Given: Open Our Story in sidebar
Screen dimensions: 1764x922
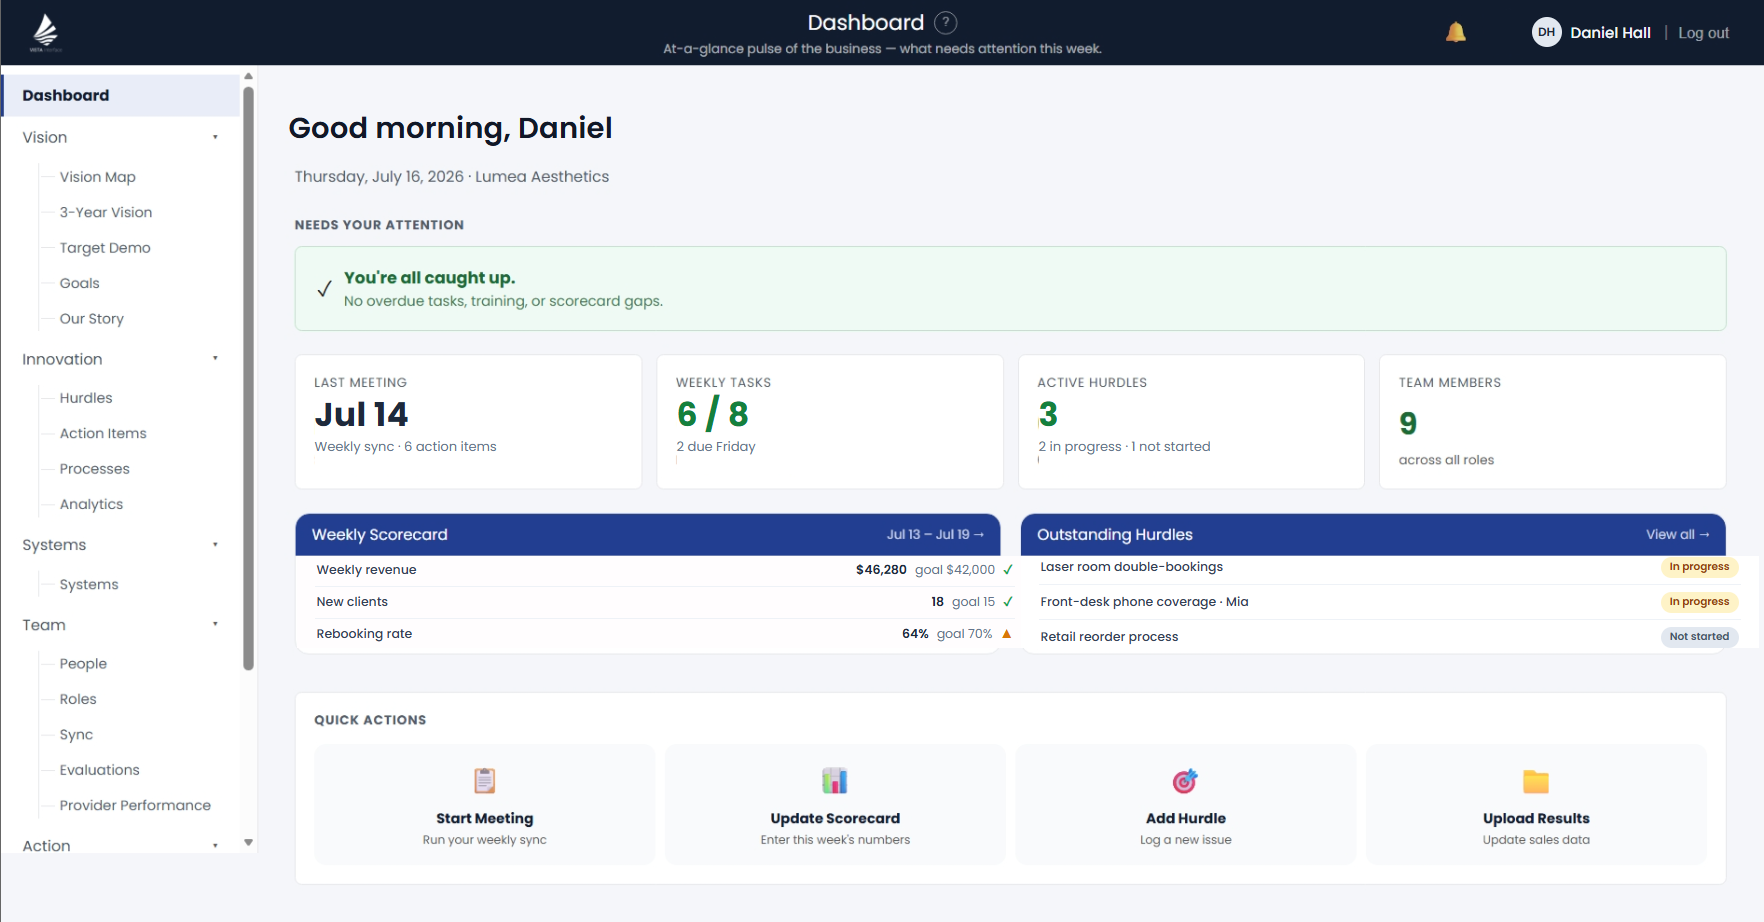Looking at the screenshot, I should [x=92, y=319].
